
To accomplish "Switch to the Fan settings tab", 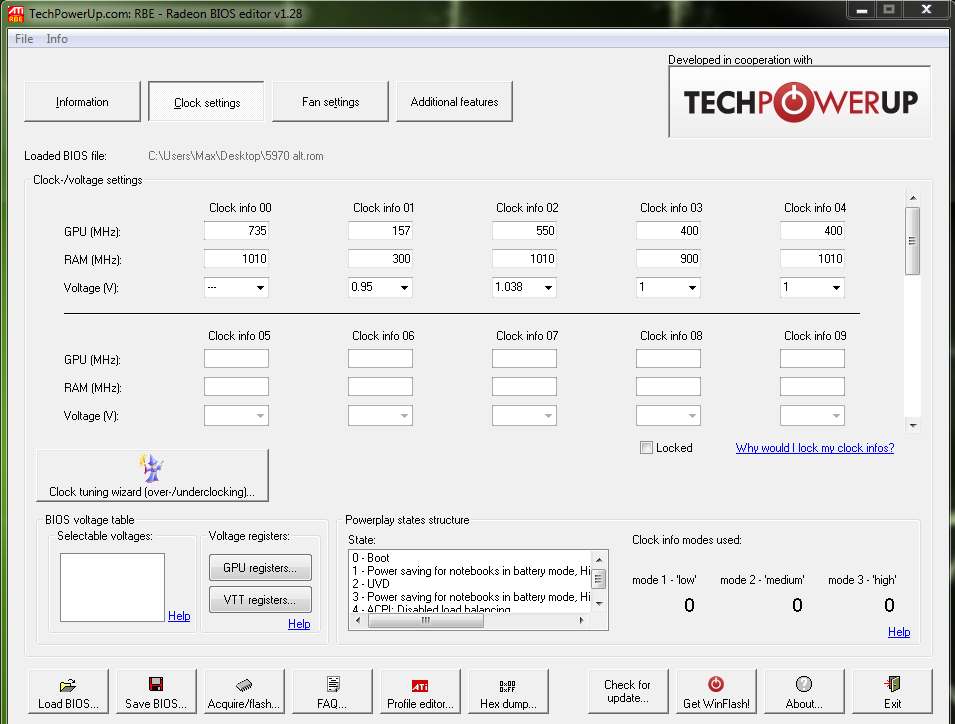I will [x=330, y=102].
